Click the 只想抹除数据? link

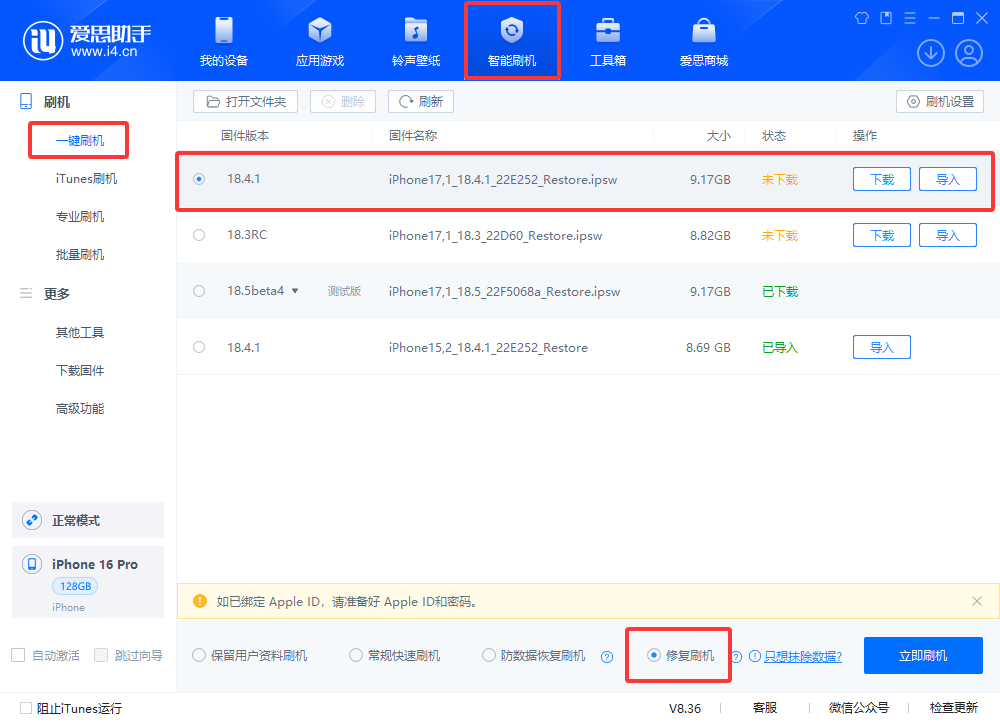pos(802,656)
